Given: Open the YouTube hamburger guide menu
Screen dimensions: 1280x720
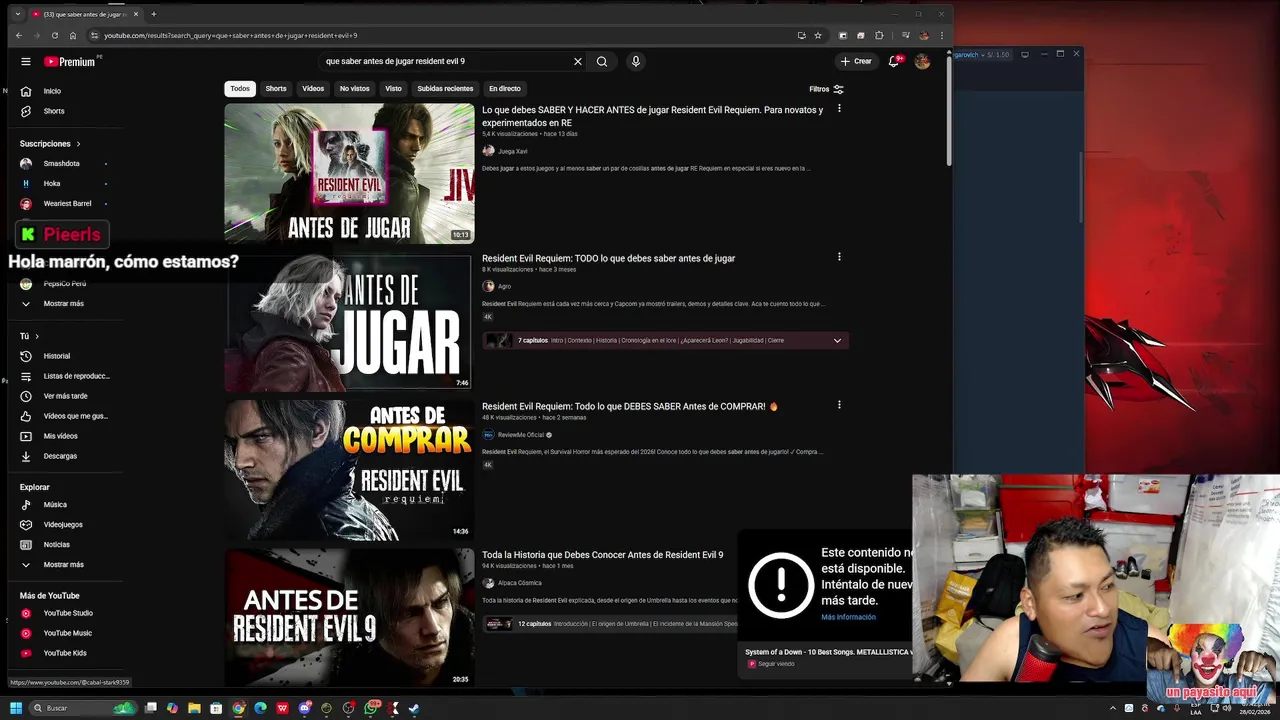Looking at the screenshot, I should pyautogui.click(x=26, y=61).
